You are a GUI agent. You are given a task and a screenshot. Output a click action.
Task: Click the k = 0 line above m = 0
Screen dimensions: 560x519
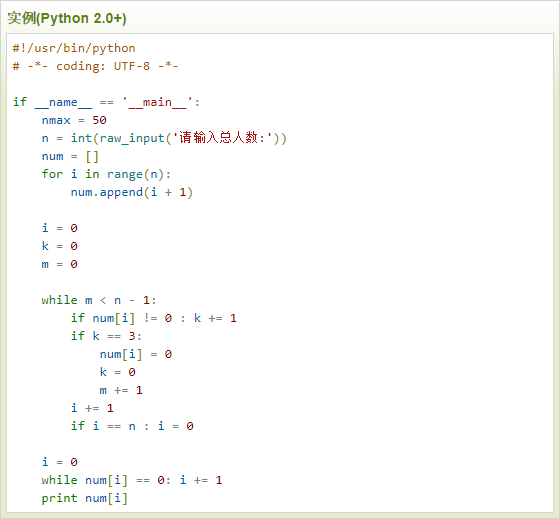point(59,246)
